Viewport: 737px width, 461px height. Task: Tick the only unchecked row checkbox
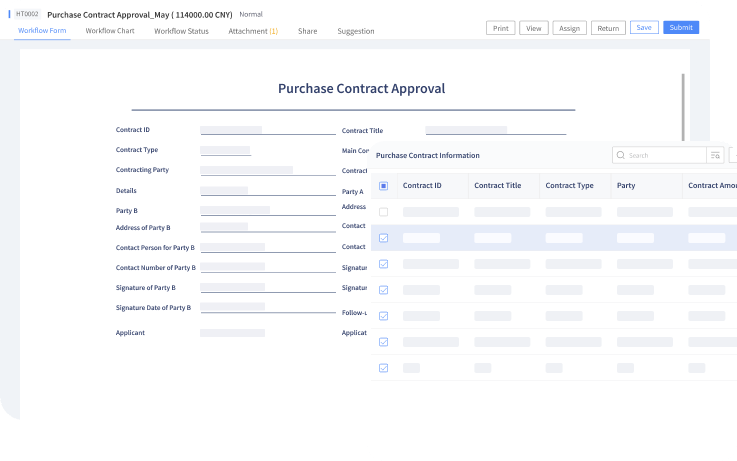click(x=384, y=212)
